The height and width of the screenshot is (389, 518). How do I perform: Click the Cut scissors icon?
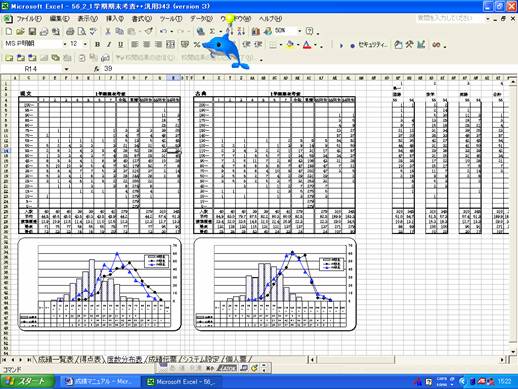(x=108, y=31)
